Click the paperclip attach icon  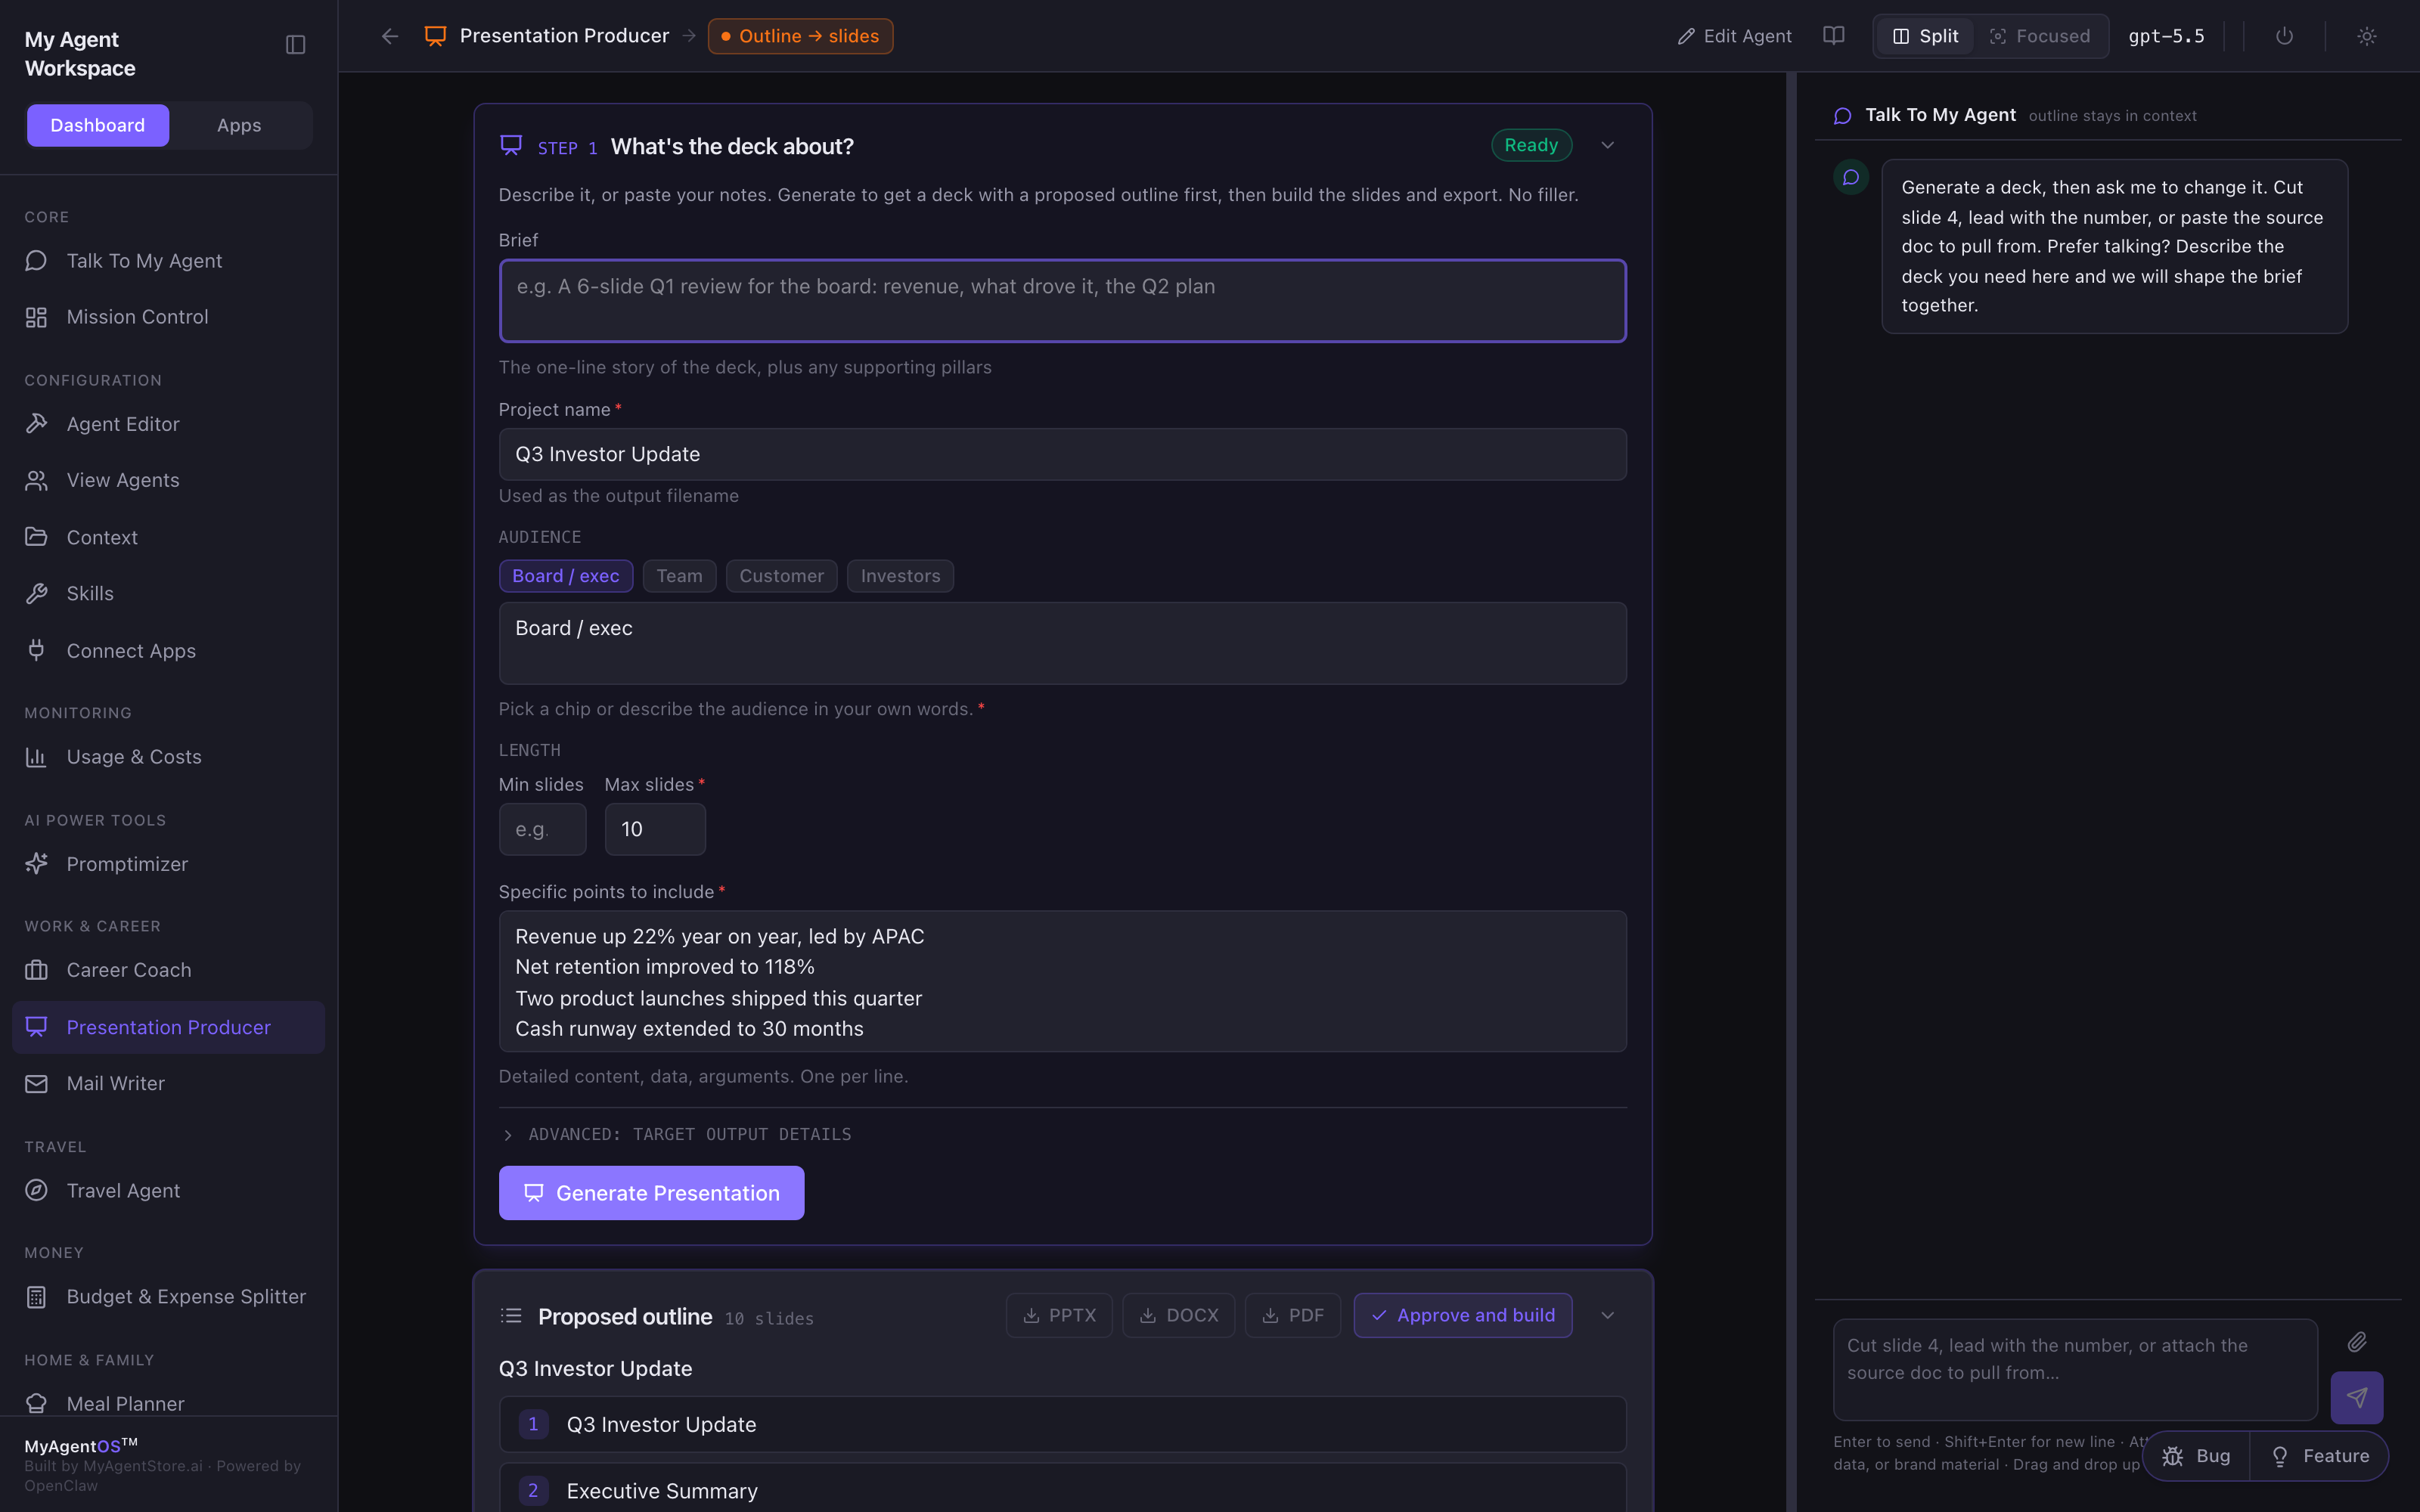coord(2357,1342)
